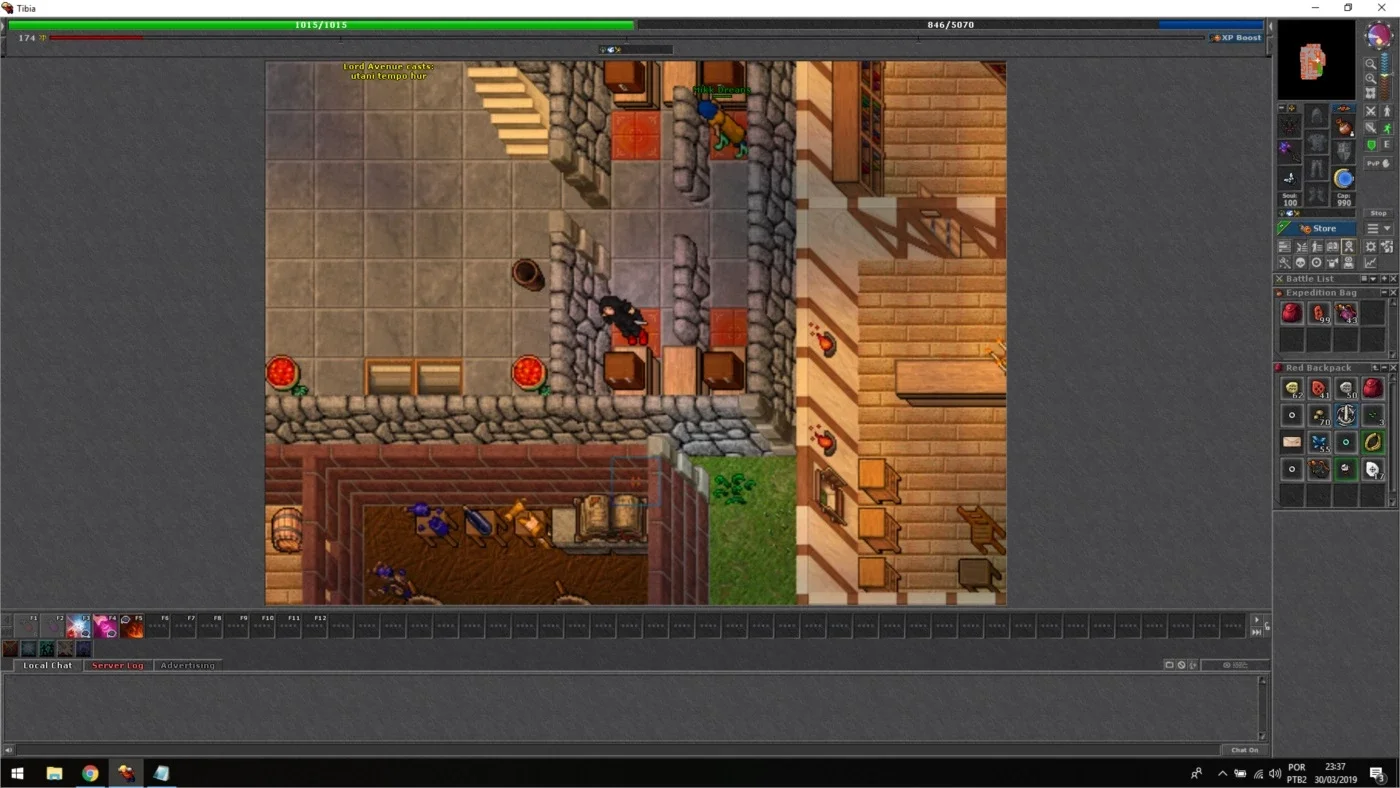
Task: Open the Advertising chat tab
Action: click(188, 665)
